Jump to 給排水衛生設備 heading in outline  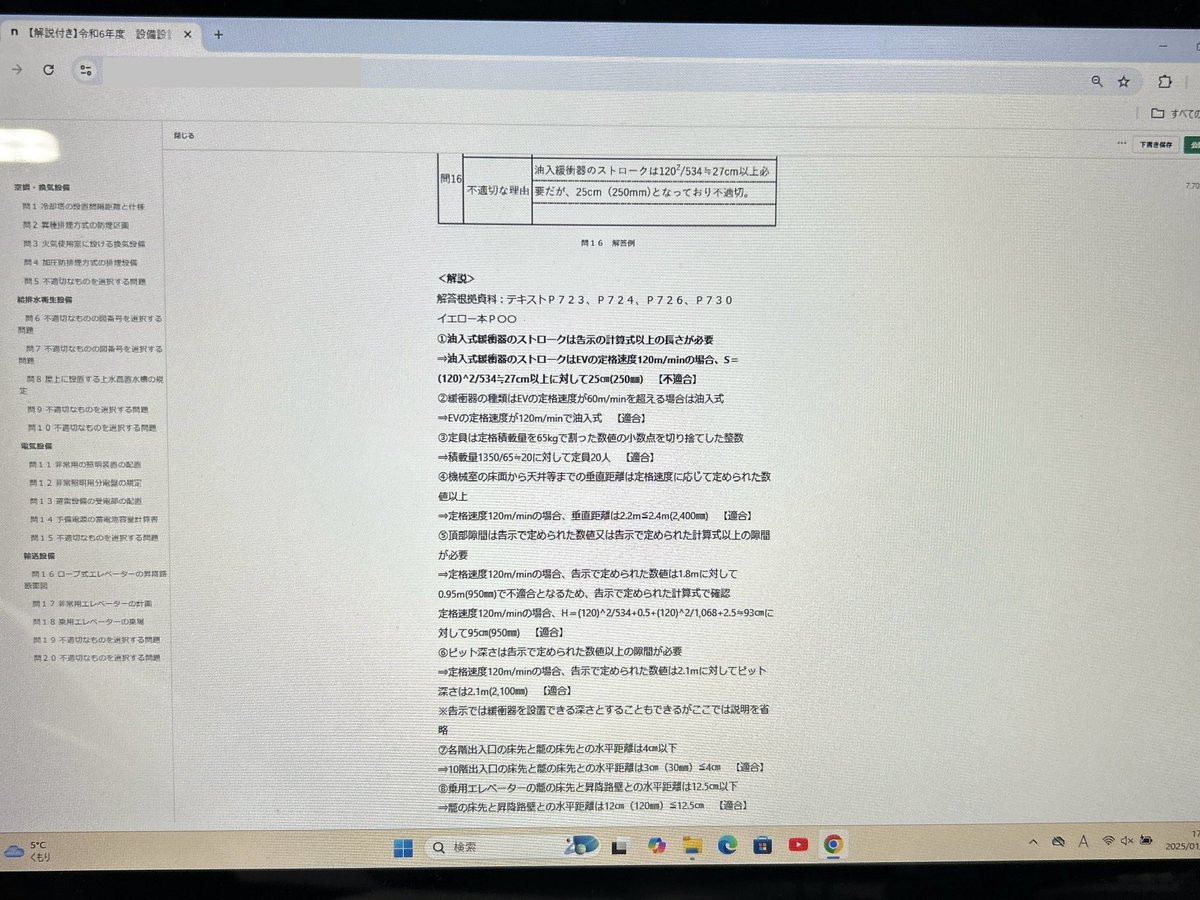tap(44, 299)
